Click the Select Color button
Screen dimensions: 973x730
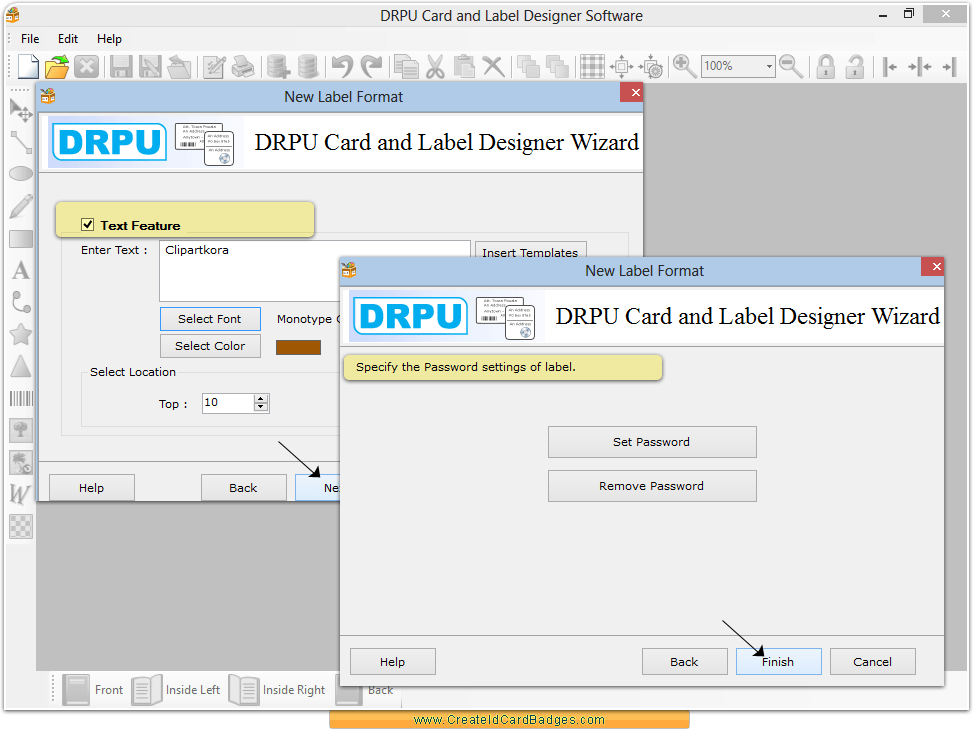[x=210, y=346]
